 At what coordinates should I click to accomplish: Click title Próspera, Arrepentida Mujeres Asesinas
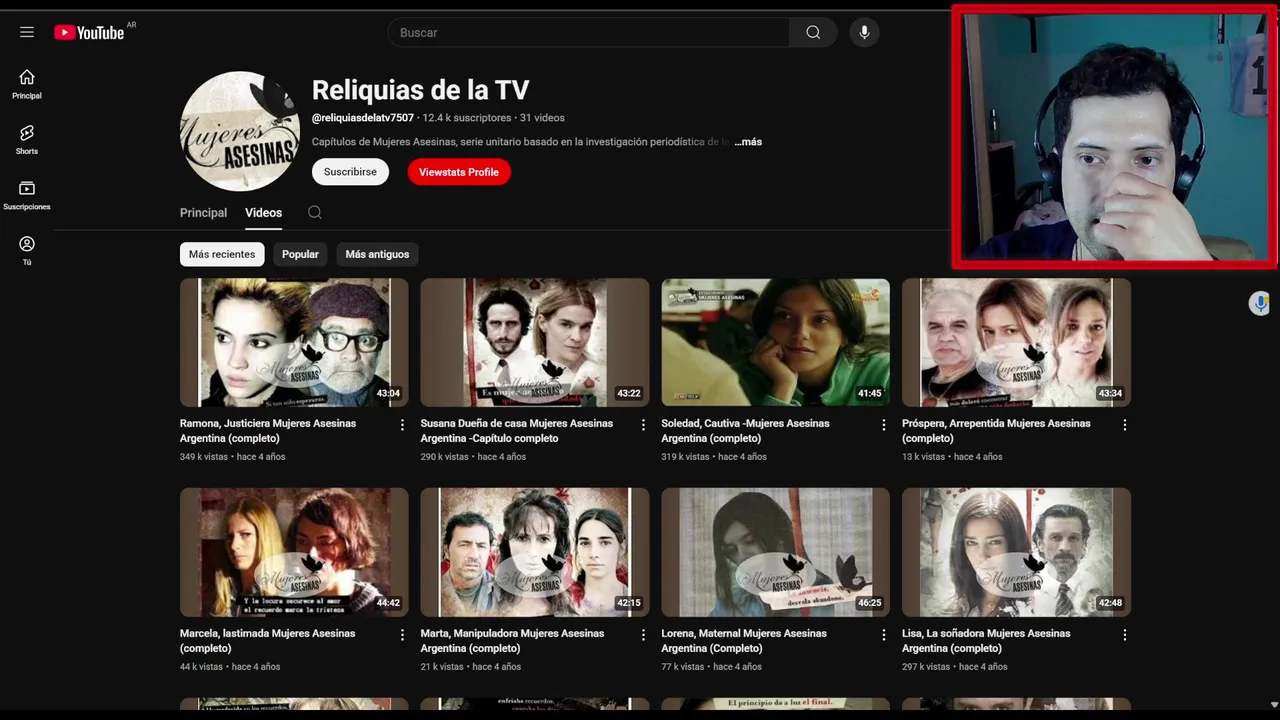pyautogui.click(x=996, y=431)
